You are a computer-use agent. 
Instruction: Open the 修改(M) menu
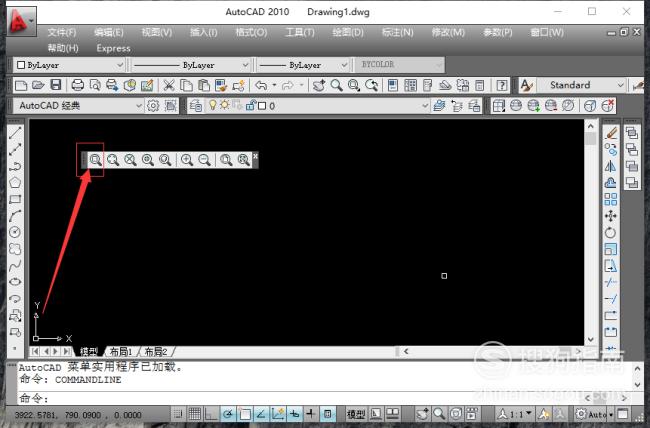point(448,32)
